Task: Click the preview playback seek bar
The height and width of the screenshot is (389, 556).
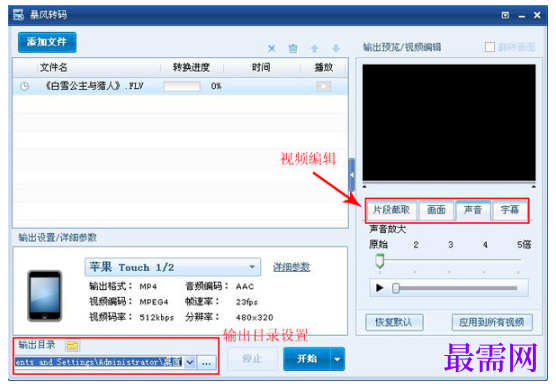Action: coord(455,288)
